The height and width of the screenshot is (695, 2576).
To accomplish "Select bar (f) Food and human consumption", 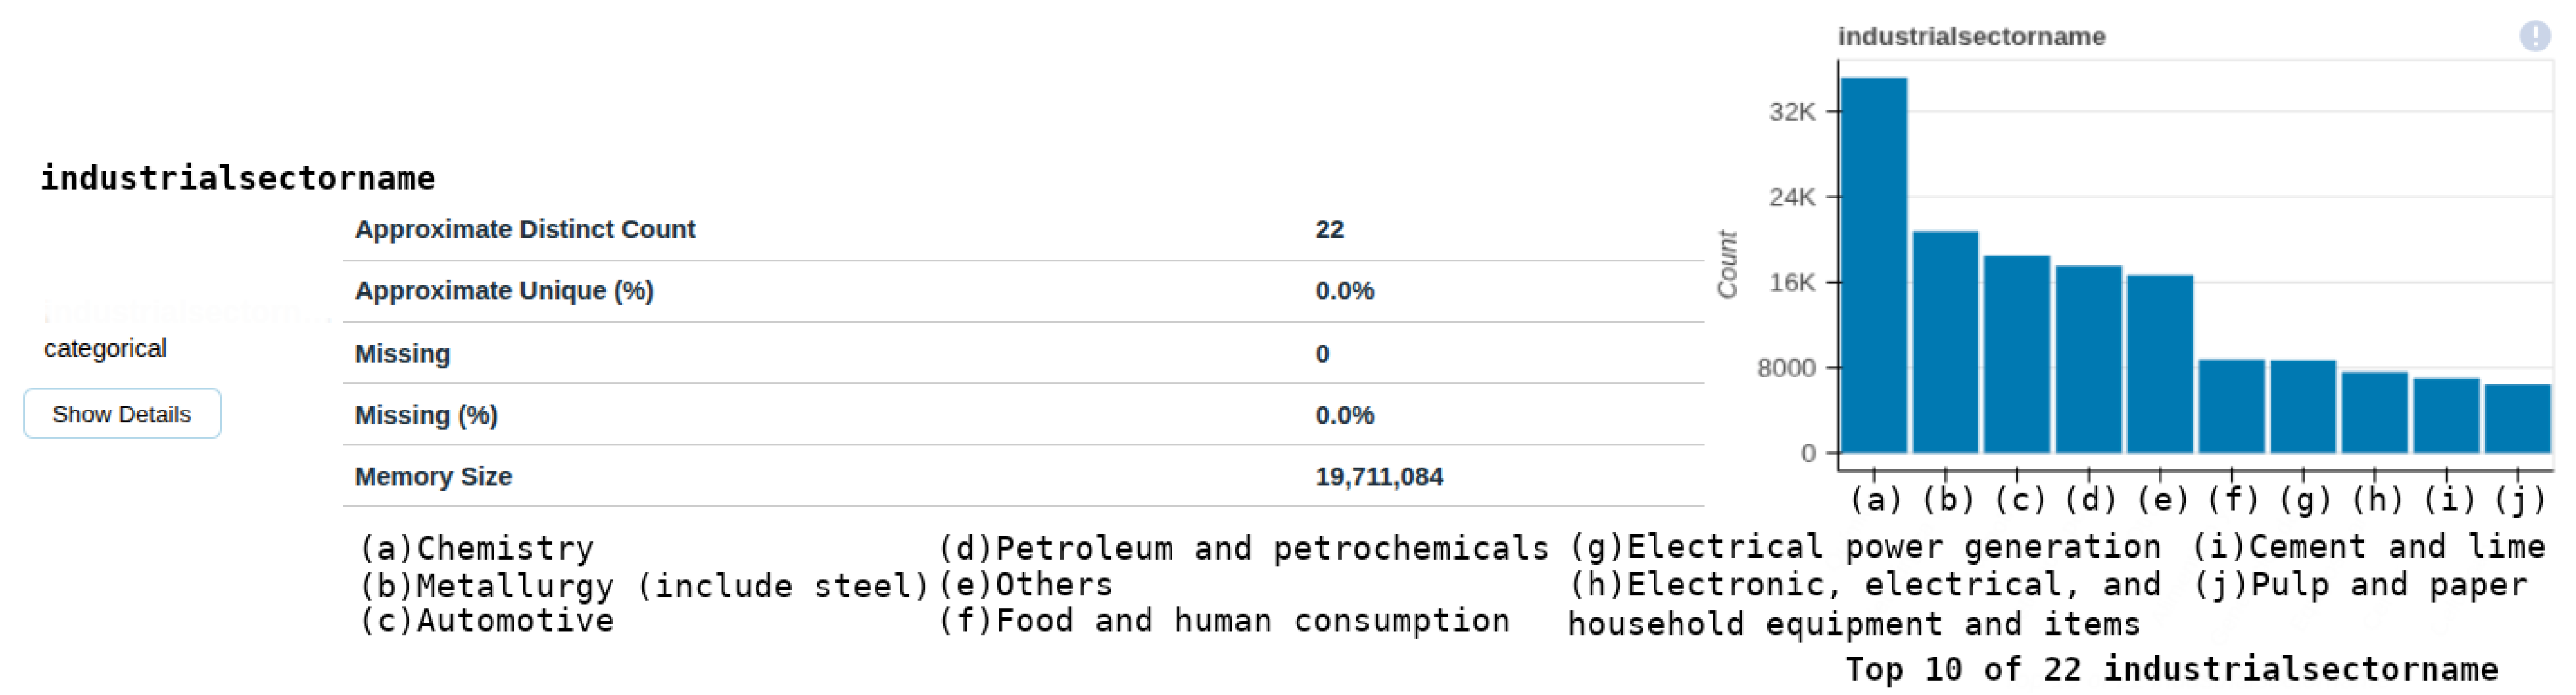I will tap(2231, 406).
